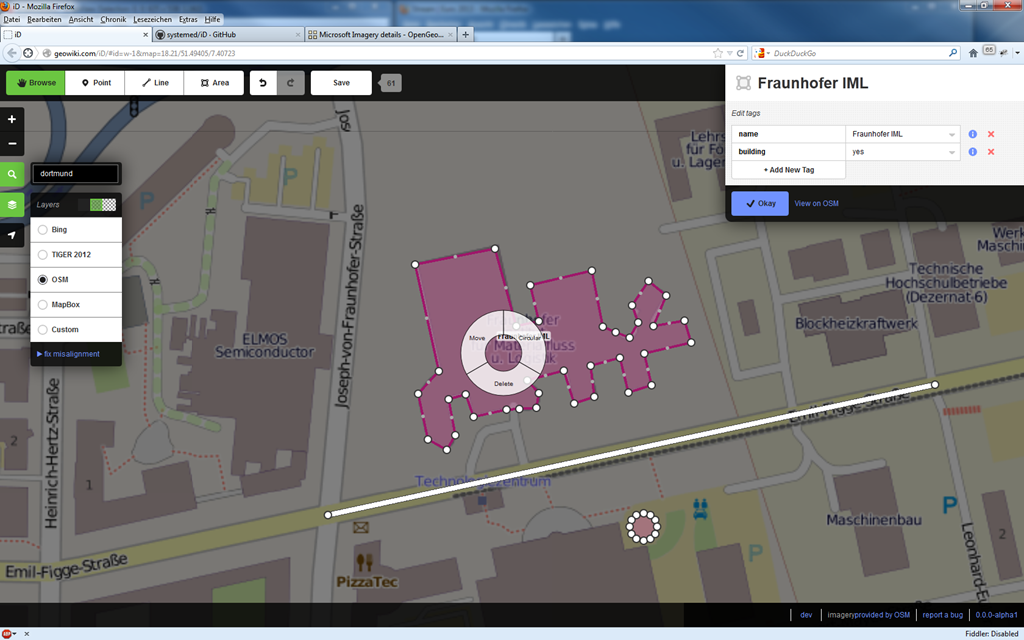Image resolution: width=1024 pixels, height=640 pixels.
Task: Click the Adblock icon in status bar
Action: (7, 633)
